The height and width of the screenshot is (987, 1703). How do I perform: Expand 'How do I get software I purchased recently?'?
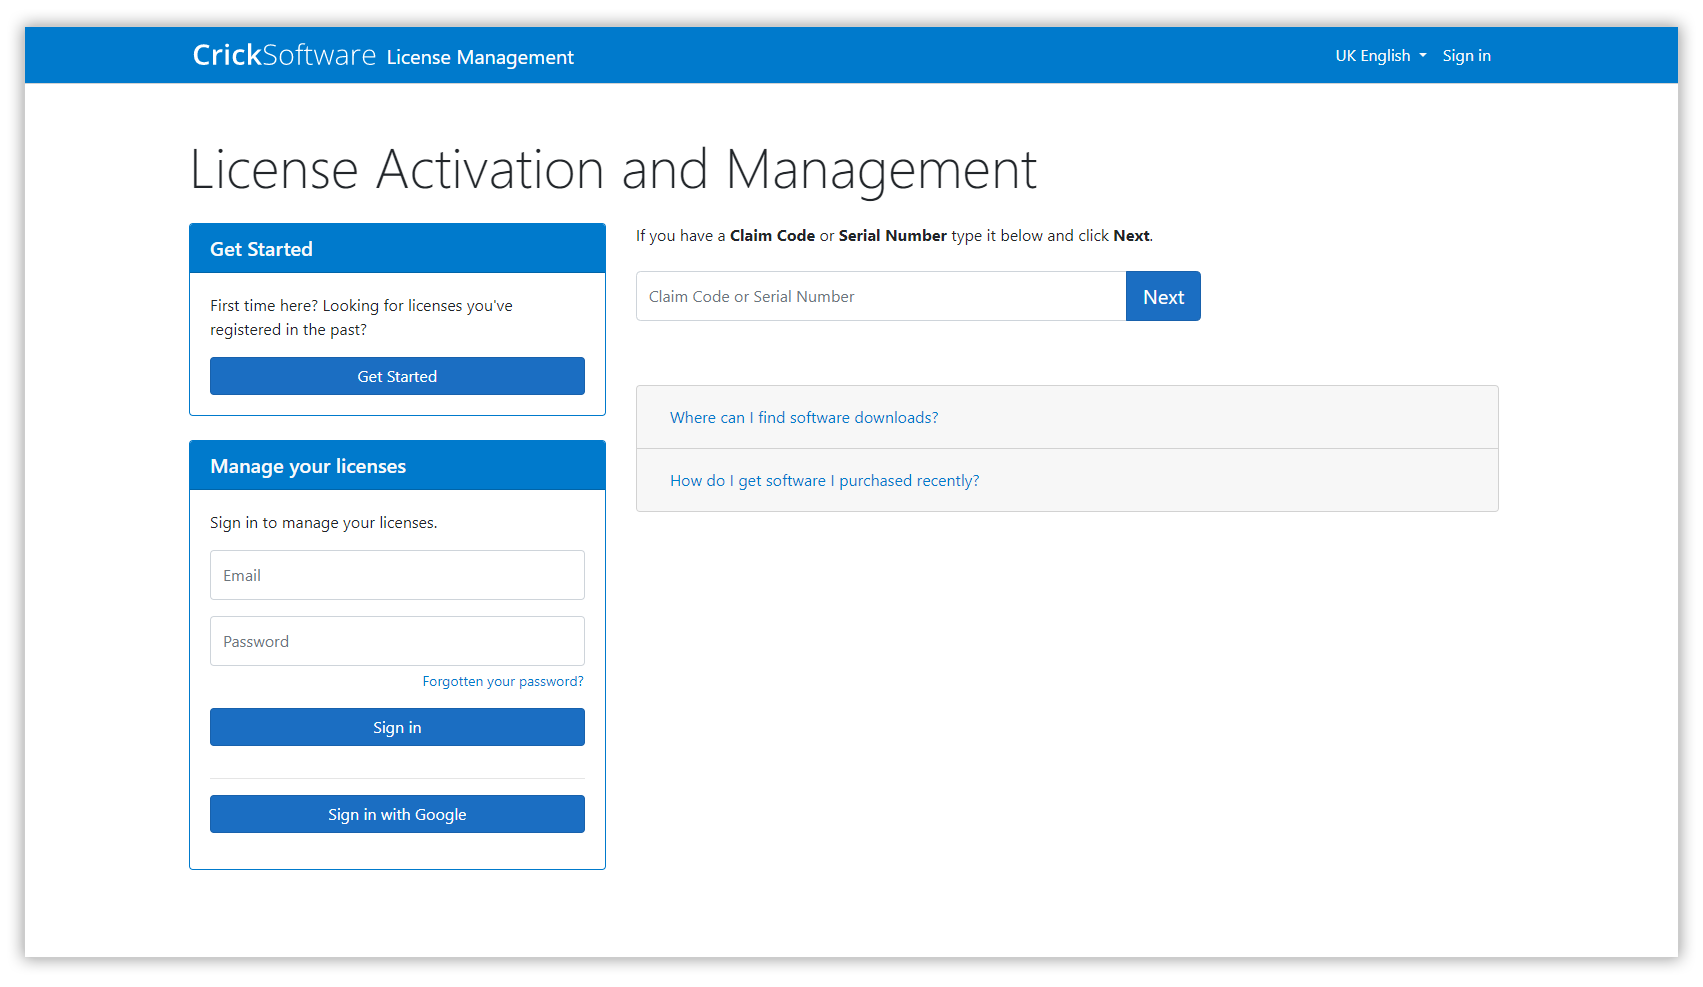[x=824, y=480]
